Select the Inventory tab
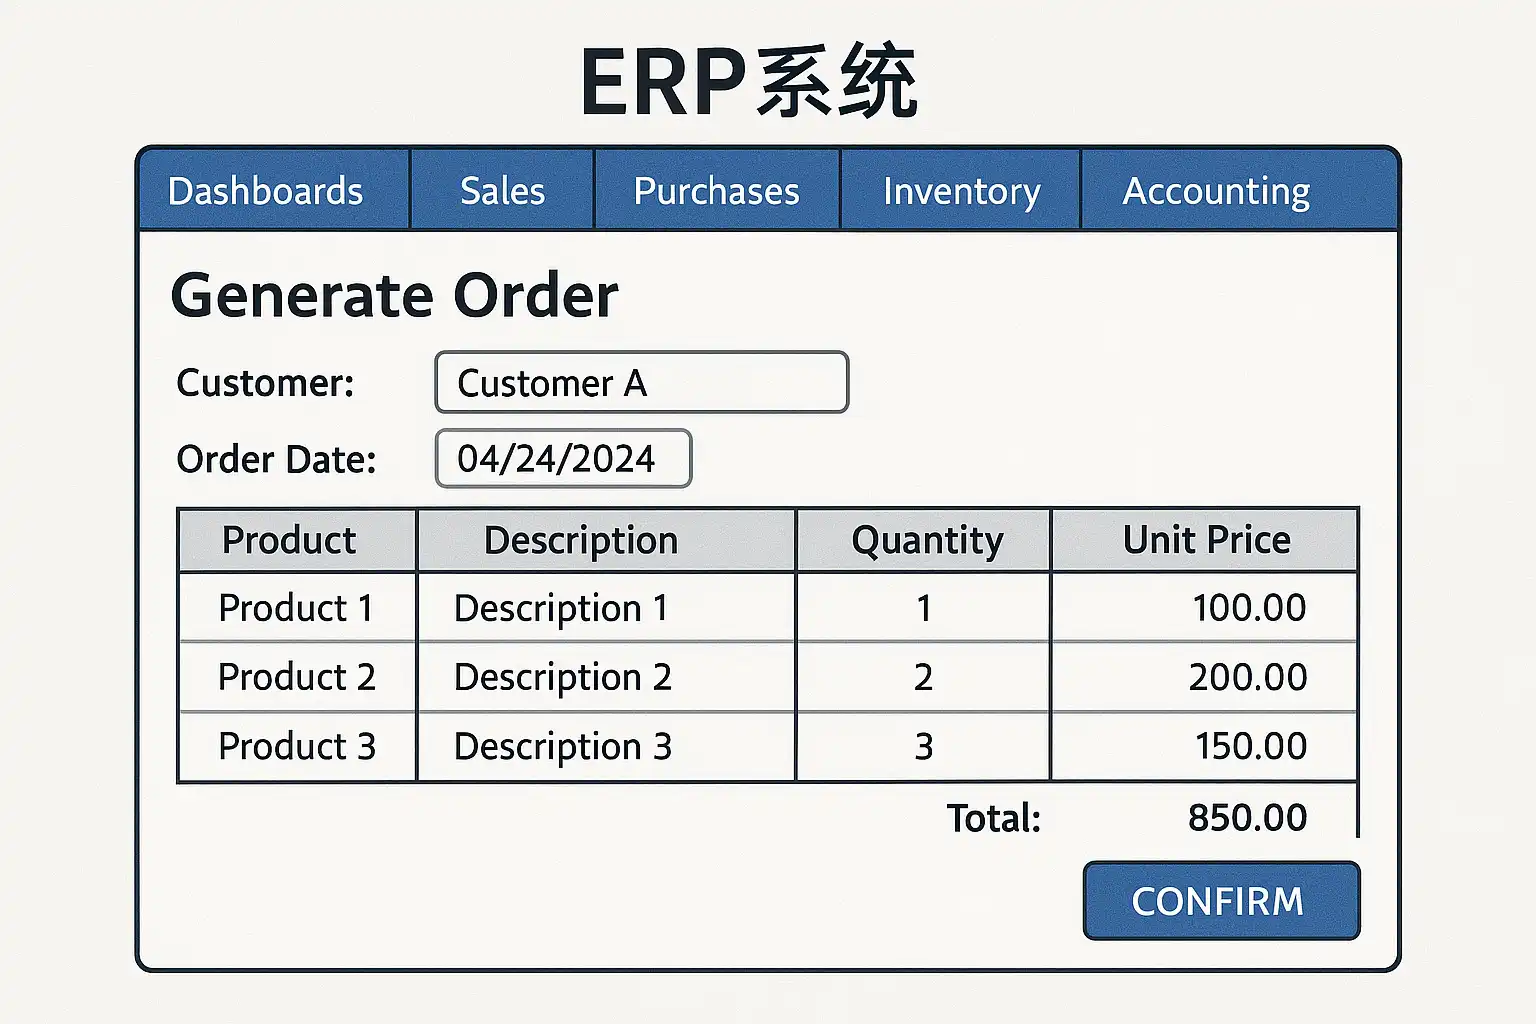Viewport: 1536px width, 1024px height. 961,191
